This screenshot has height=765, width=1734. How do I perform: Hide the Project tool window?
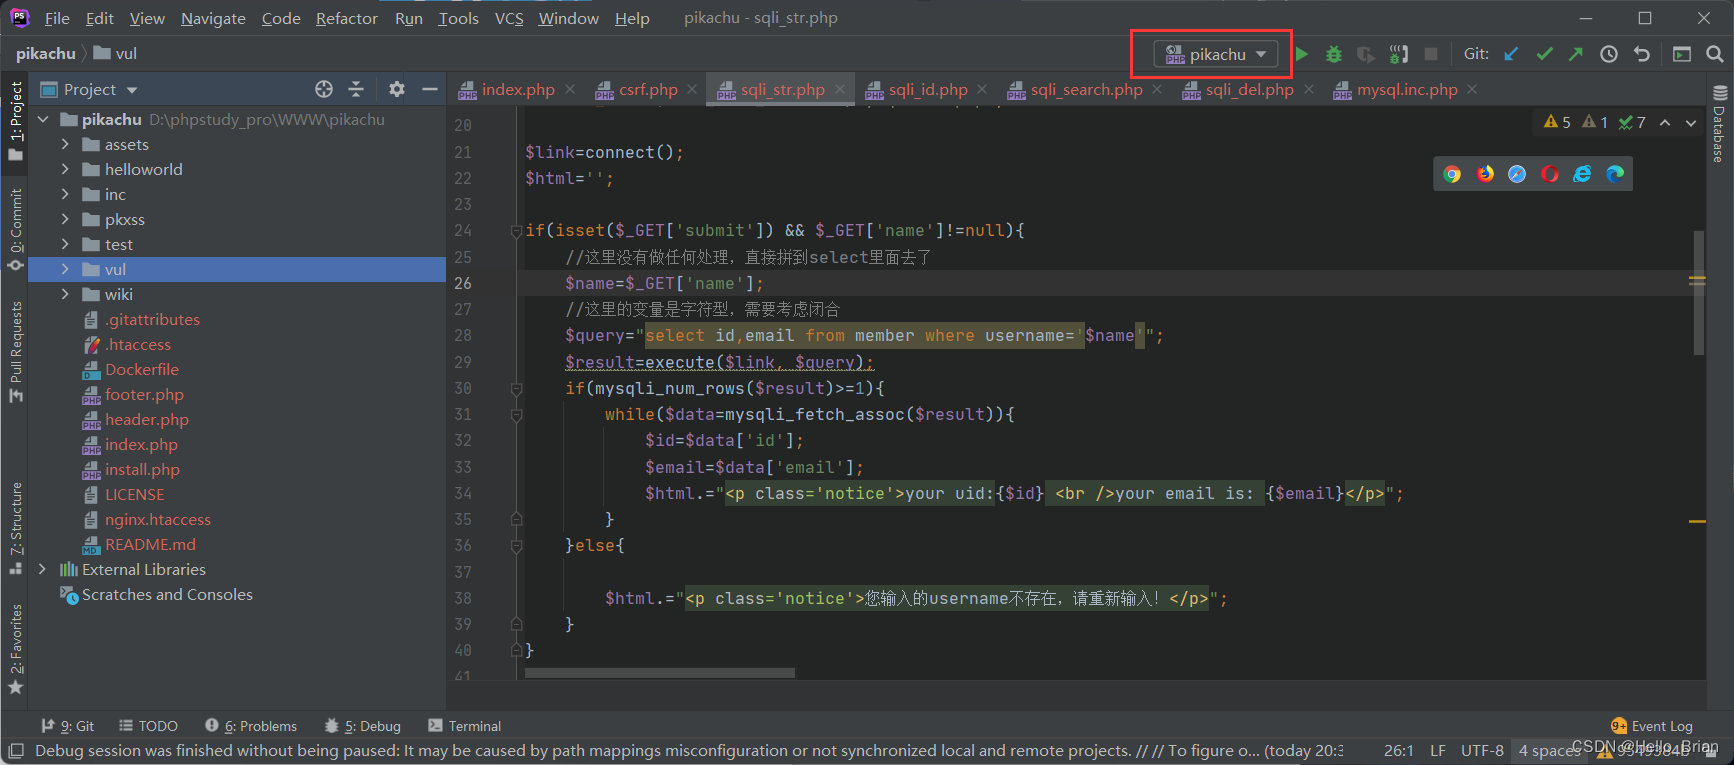430,89
